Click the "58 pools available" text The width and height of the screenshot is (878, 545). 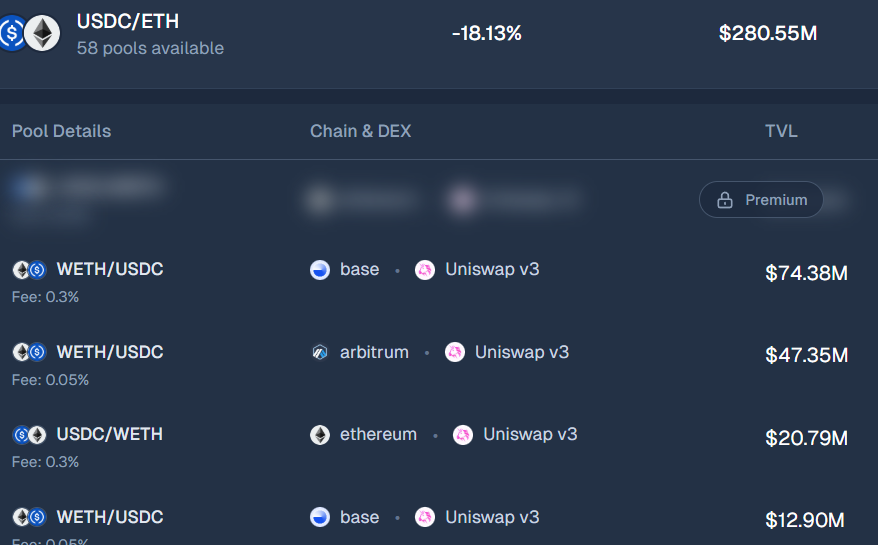(x=150, y=48)
